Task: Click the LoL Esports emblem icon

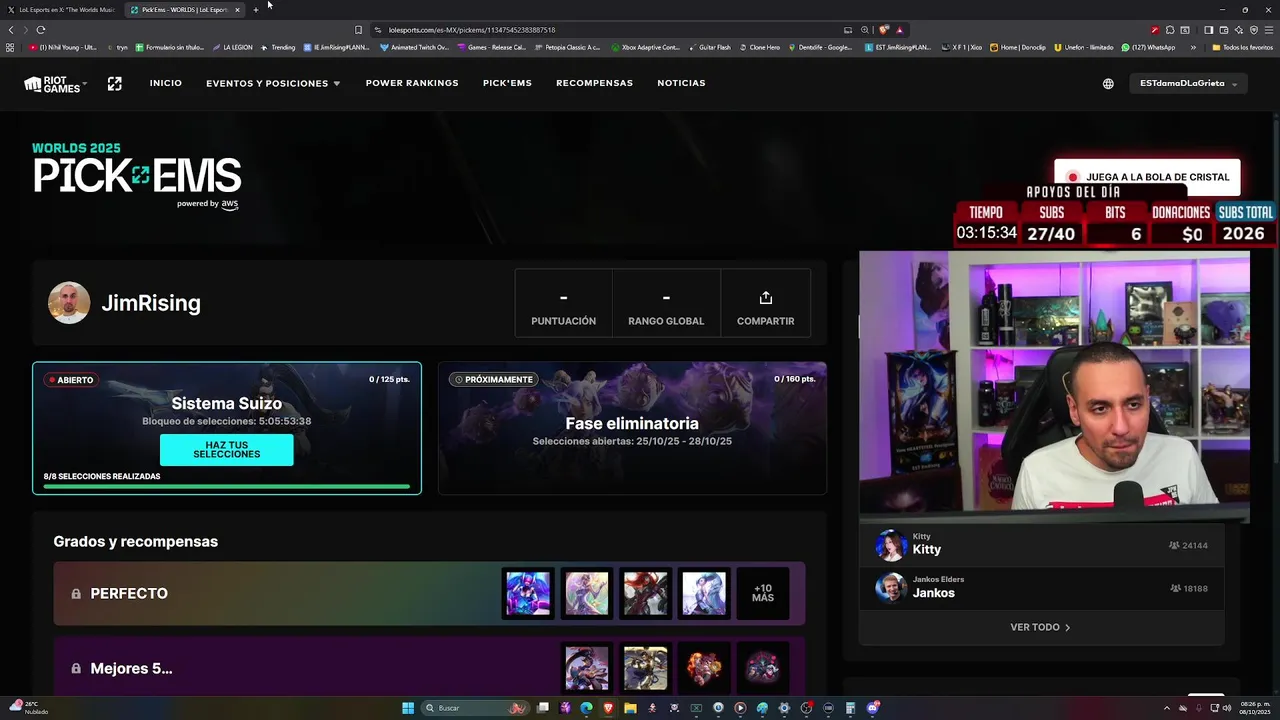Action: (115, 84)
